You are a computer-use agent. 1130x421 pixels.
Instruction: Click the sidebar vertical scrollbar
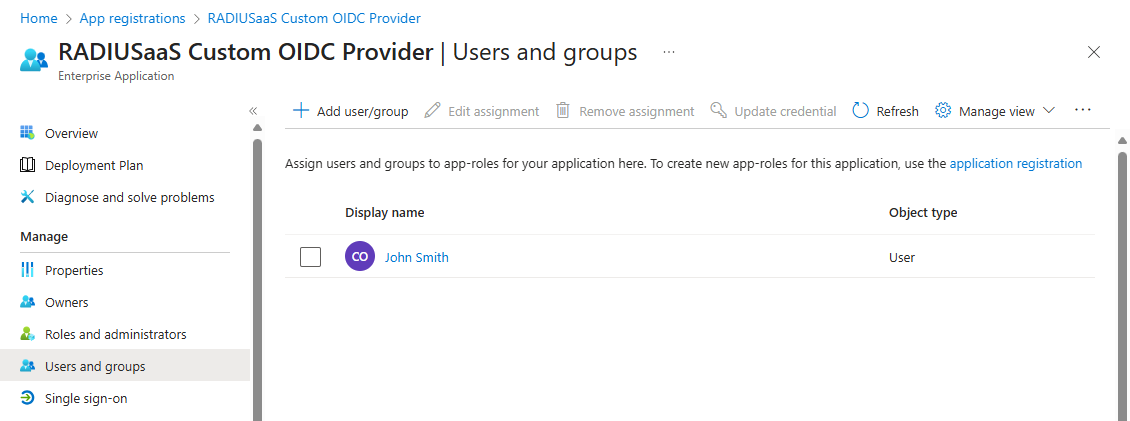click(257, 280)
